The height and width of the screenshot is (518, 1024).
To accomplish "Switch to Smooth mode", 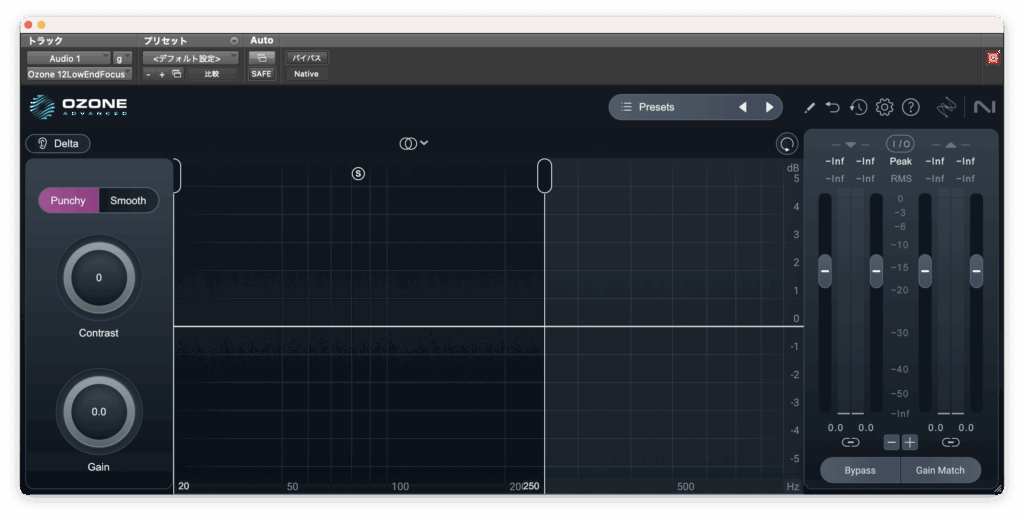I will [128, 200].
